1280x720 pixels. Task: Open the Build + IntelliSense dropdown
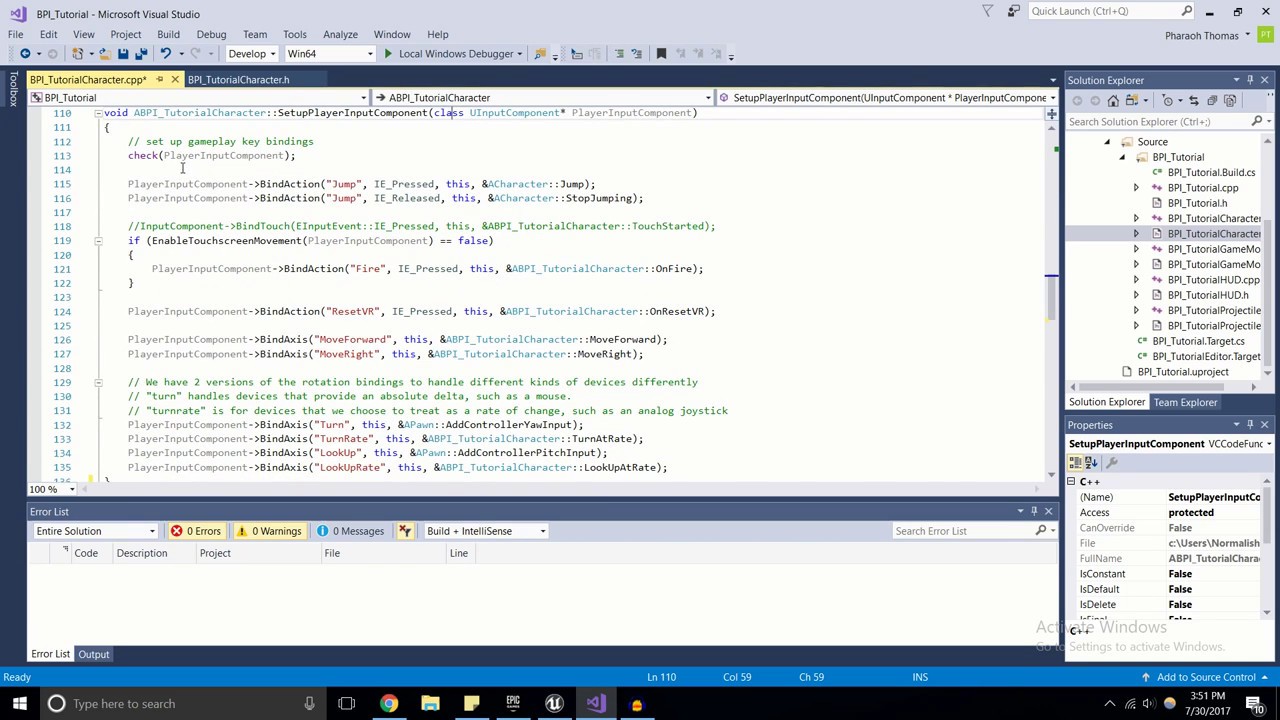point(486,531)
